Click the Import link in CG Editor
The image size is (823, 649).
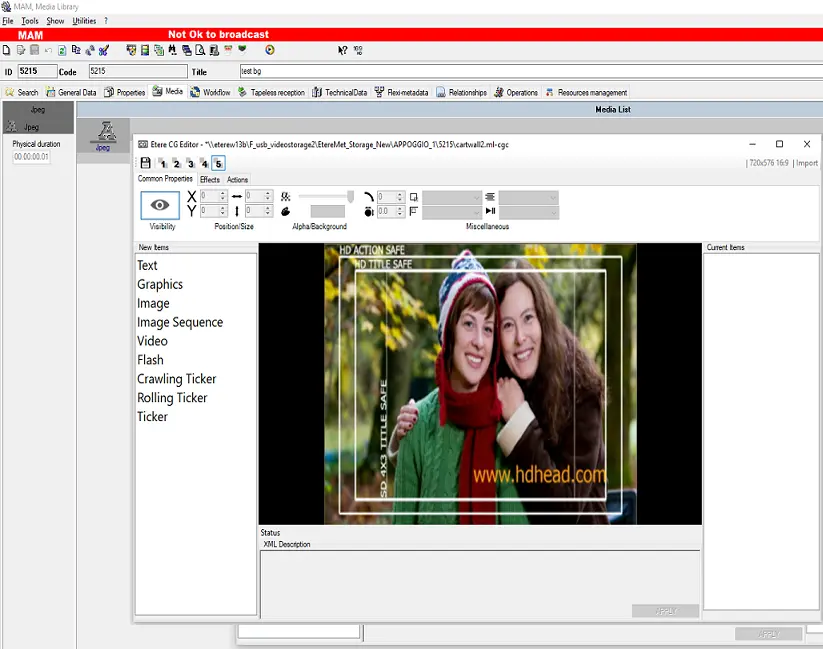click(x=806, y=163)
